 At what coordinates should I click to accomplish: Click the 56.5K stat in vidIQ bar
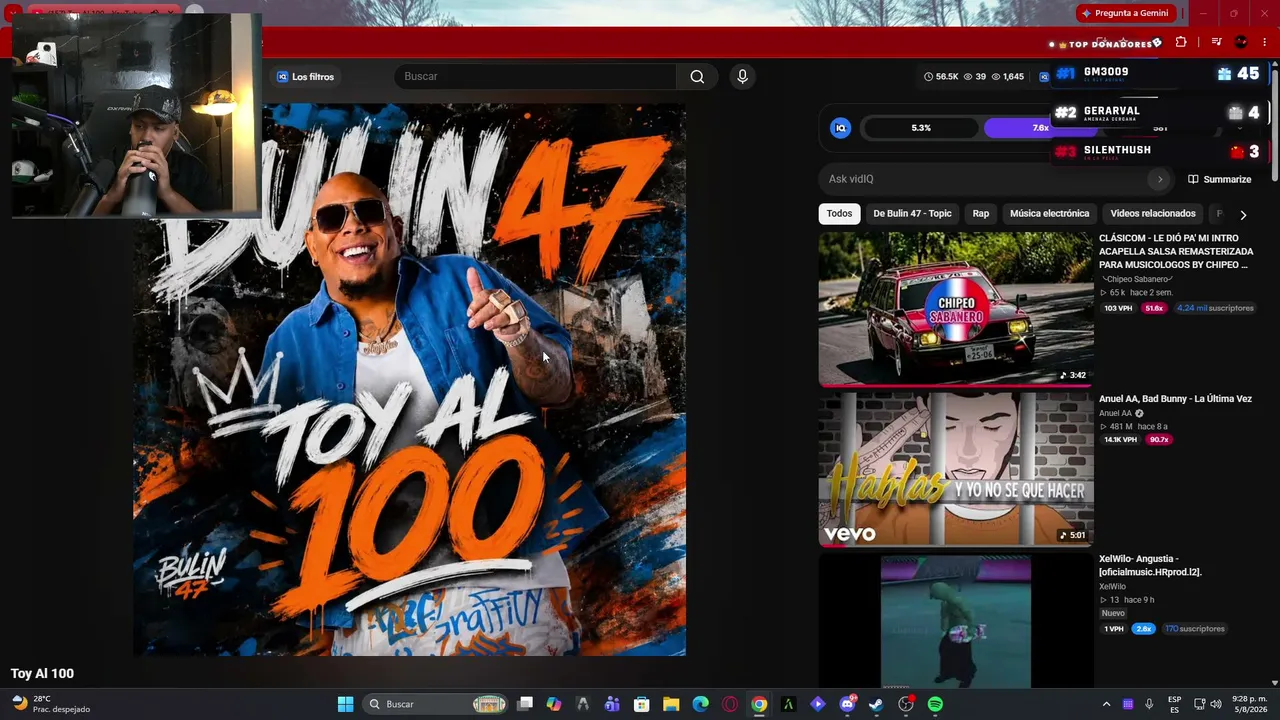click(941, 77)
